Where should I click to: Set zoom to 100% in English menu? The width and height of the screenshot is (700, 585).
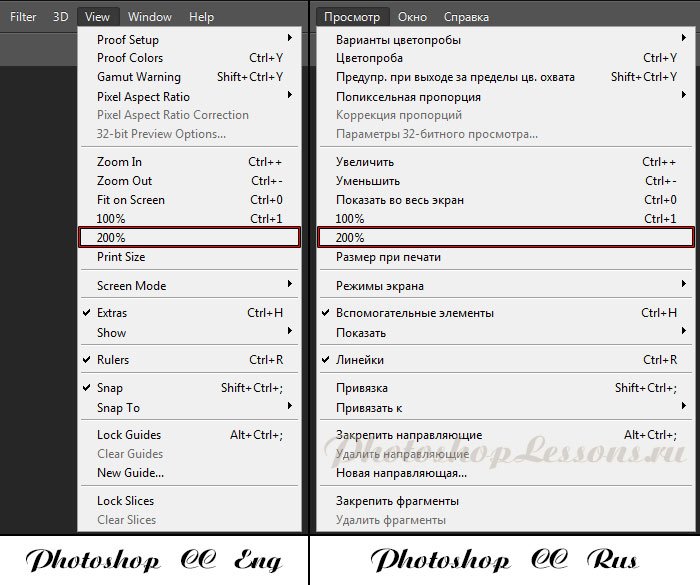(190, 218)
